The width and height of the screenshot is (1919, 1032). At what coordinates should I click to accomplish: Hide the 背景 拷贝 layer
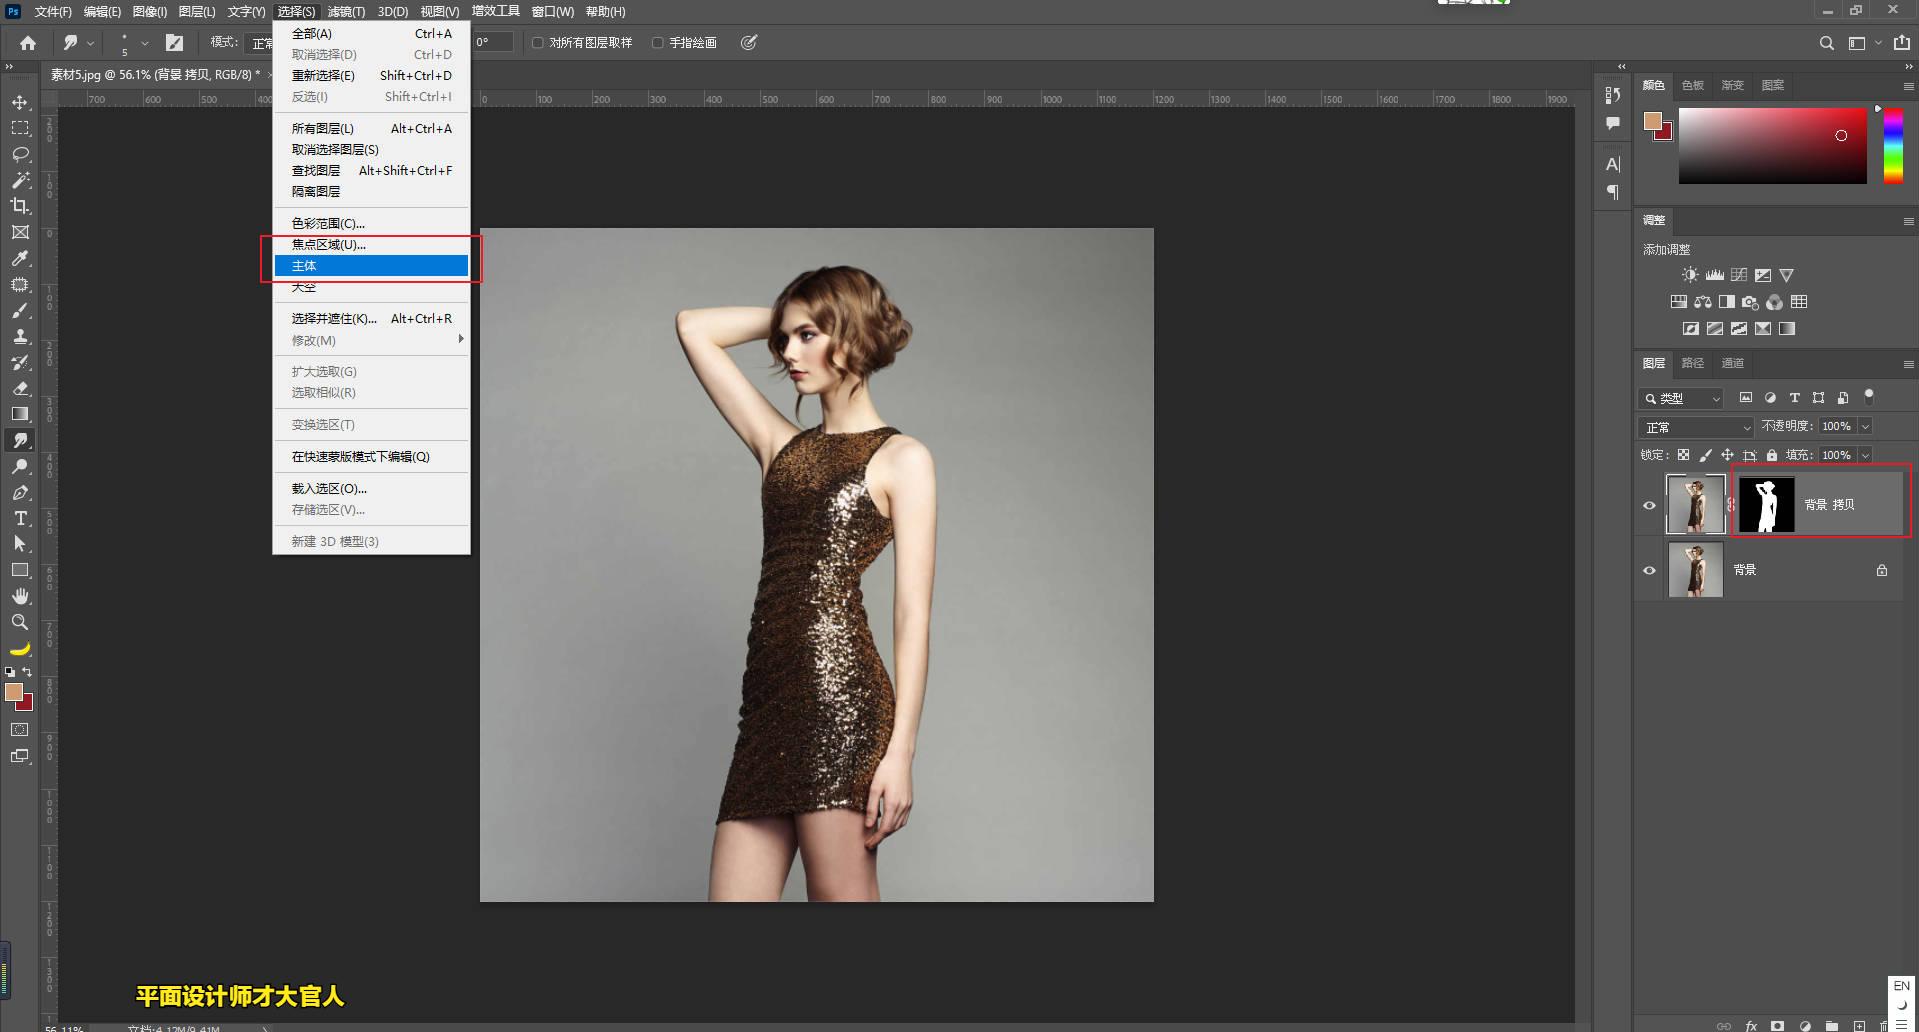coord(1649,505)
